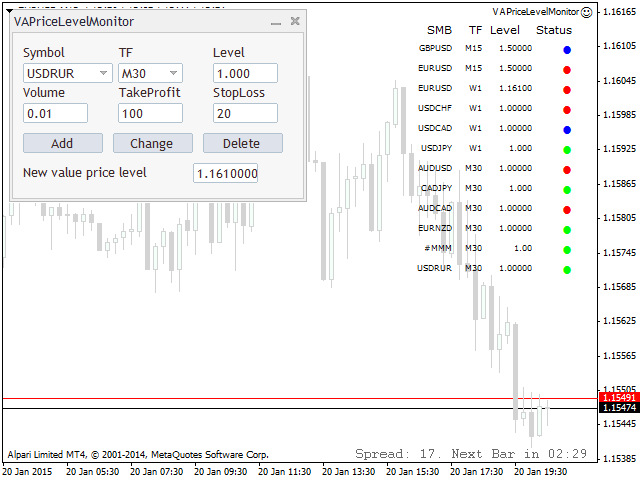640x480 pixels.
Task: Click into the Volume field
Action: pyautogui.click(x=55, y=113)
